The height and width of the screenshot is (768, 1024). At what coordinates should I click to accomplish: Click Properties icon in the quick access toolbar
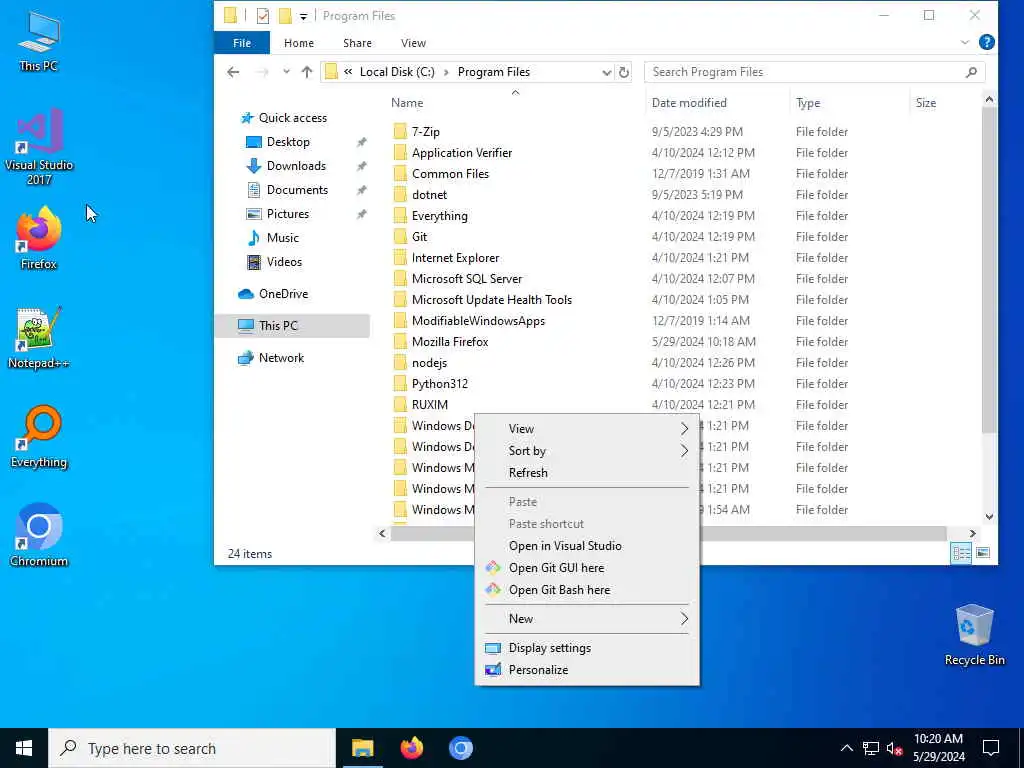point(263,16)
